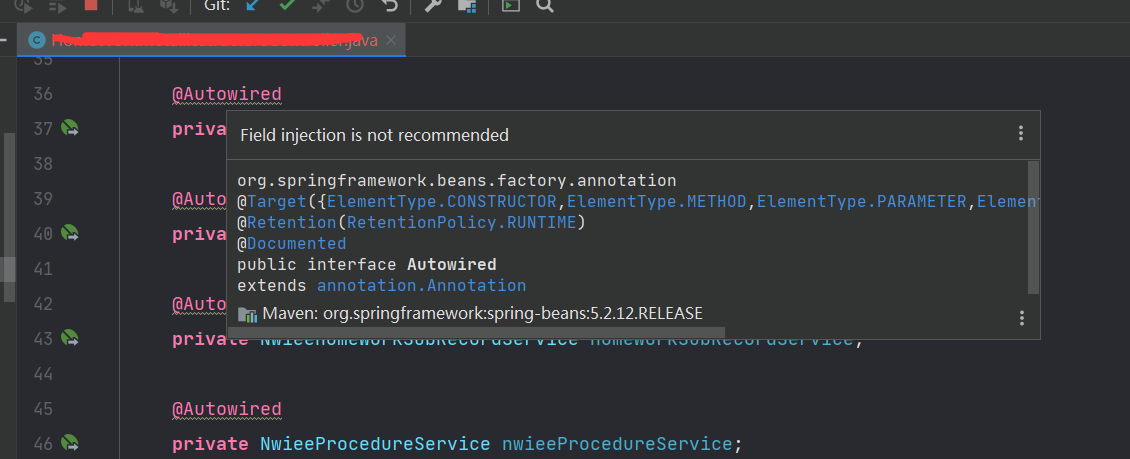
Task: Click the profiler run icon
Action: click(x=58, y=6)
